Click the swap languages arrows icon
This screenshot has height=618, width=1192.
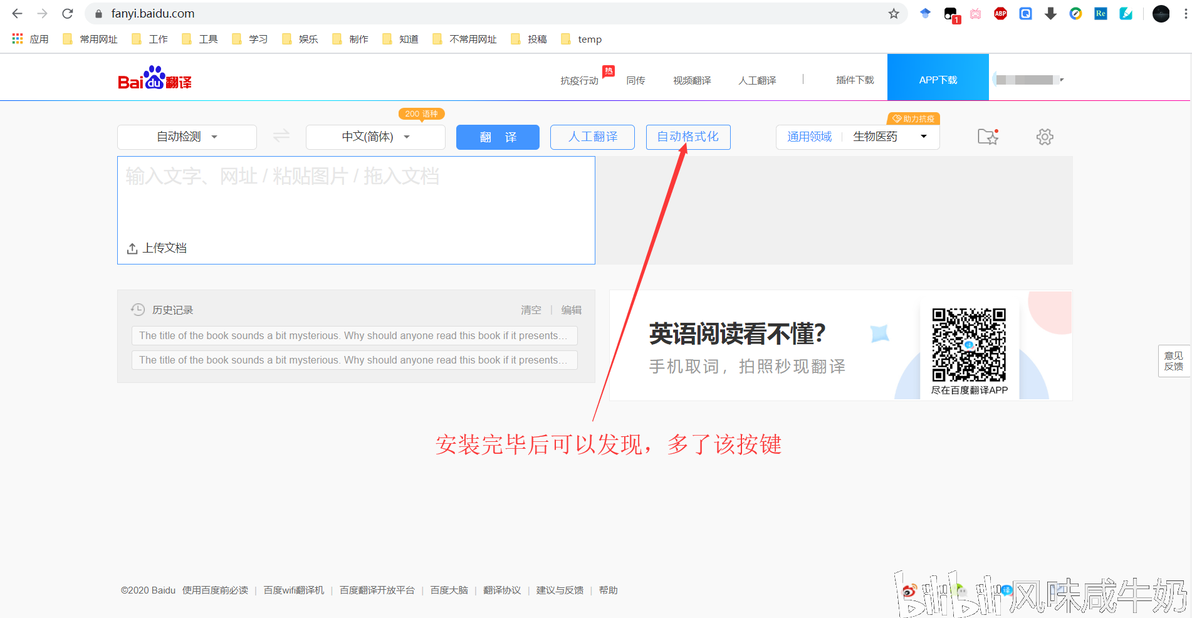(281, 136)
